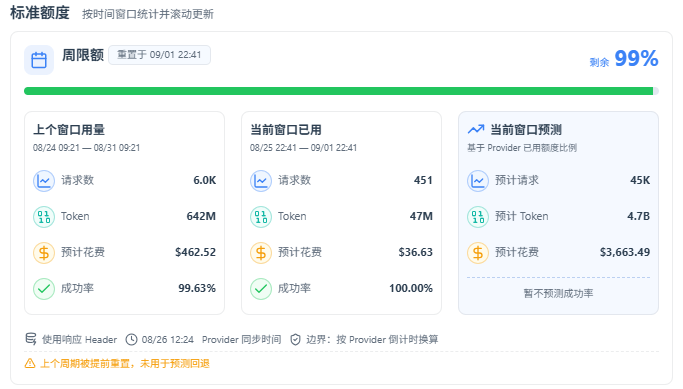Click the 预计请求 chart icon showing 45K

478,181
